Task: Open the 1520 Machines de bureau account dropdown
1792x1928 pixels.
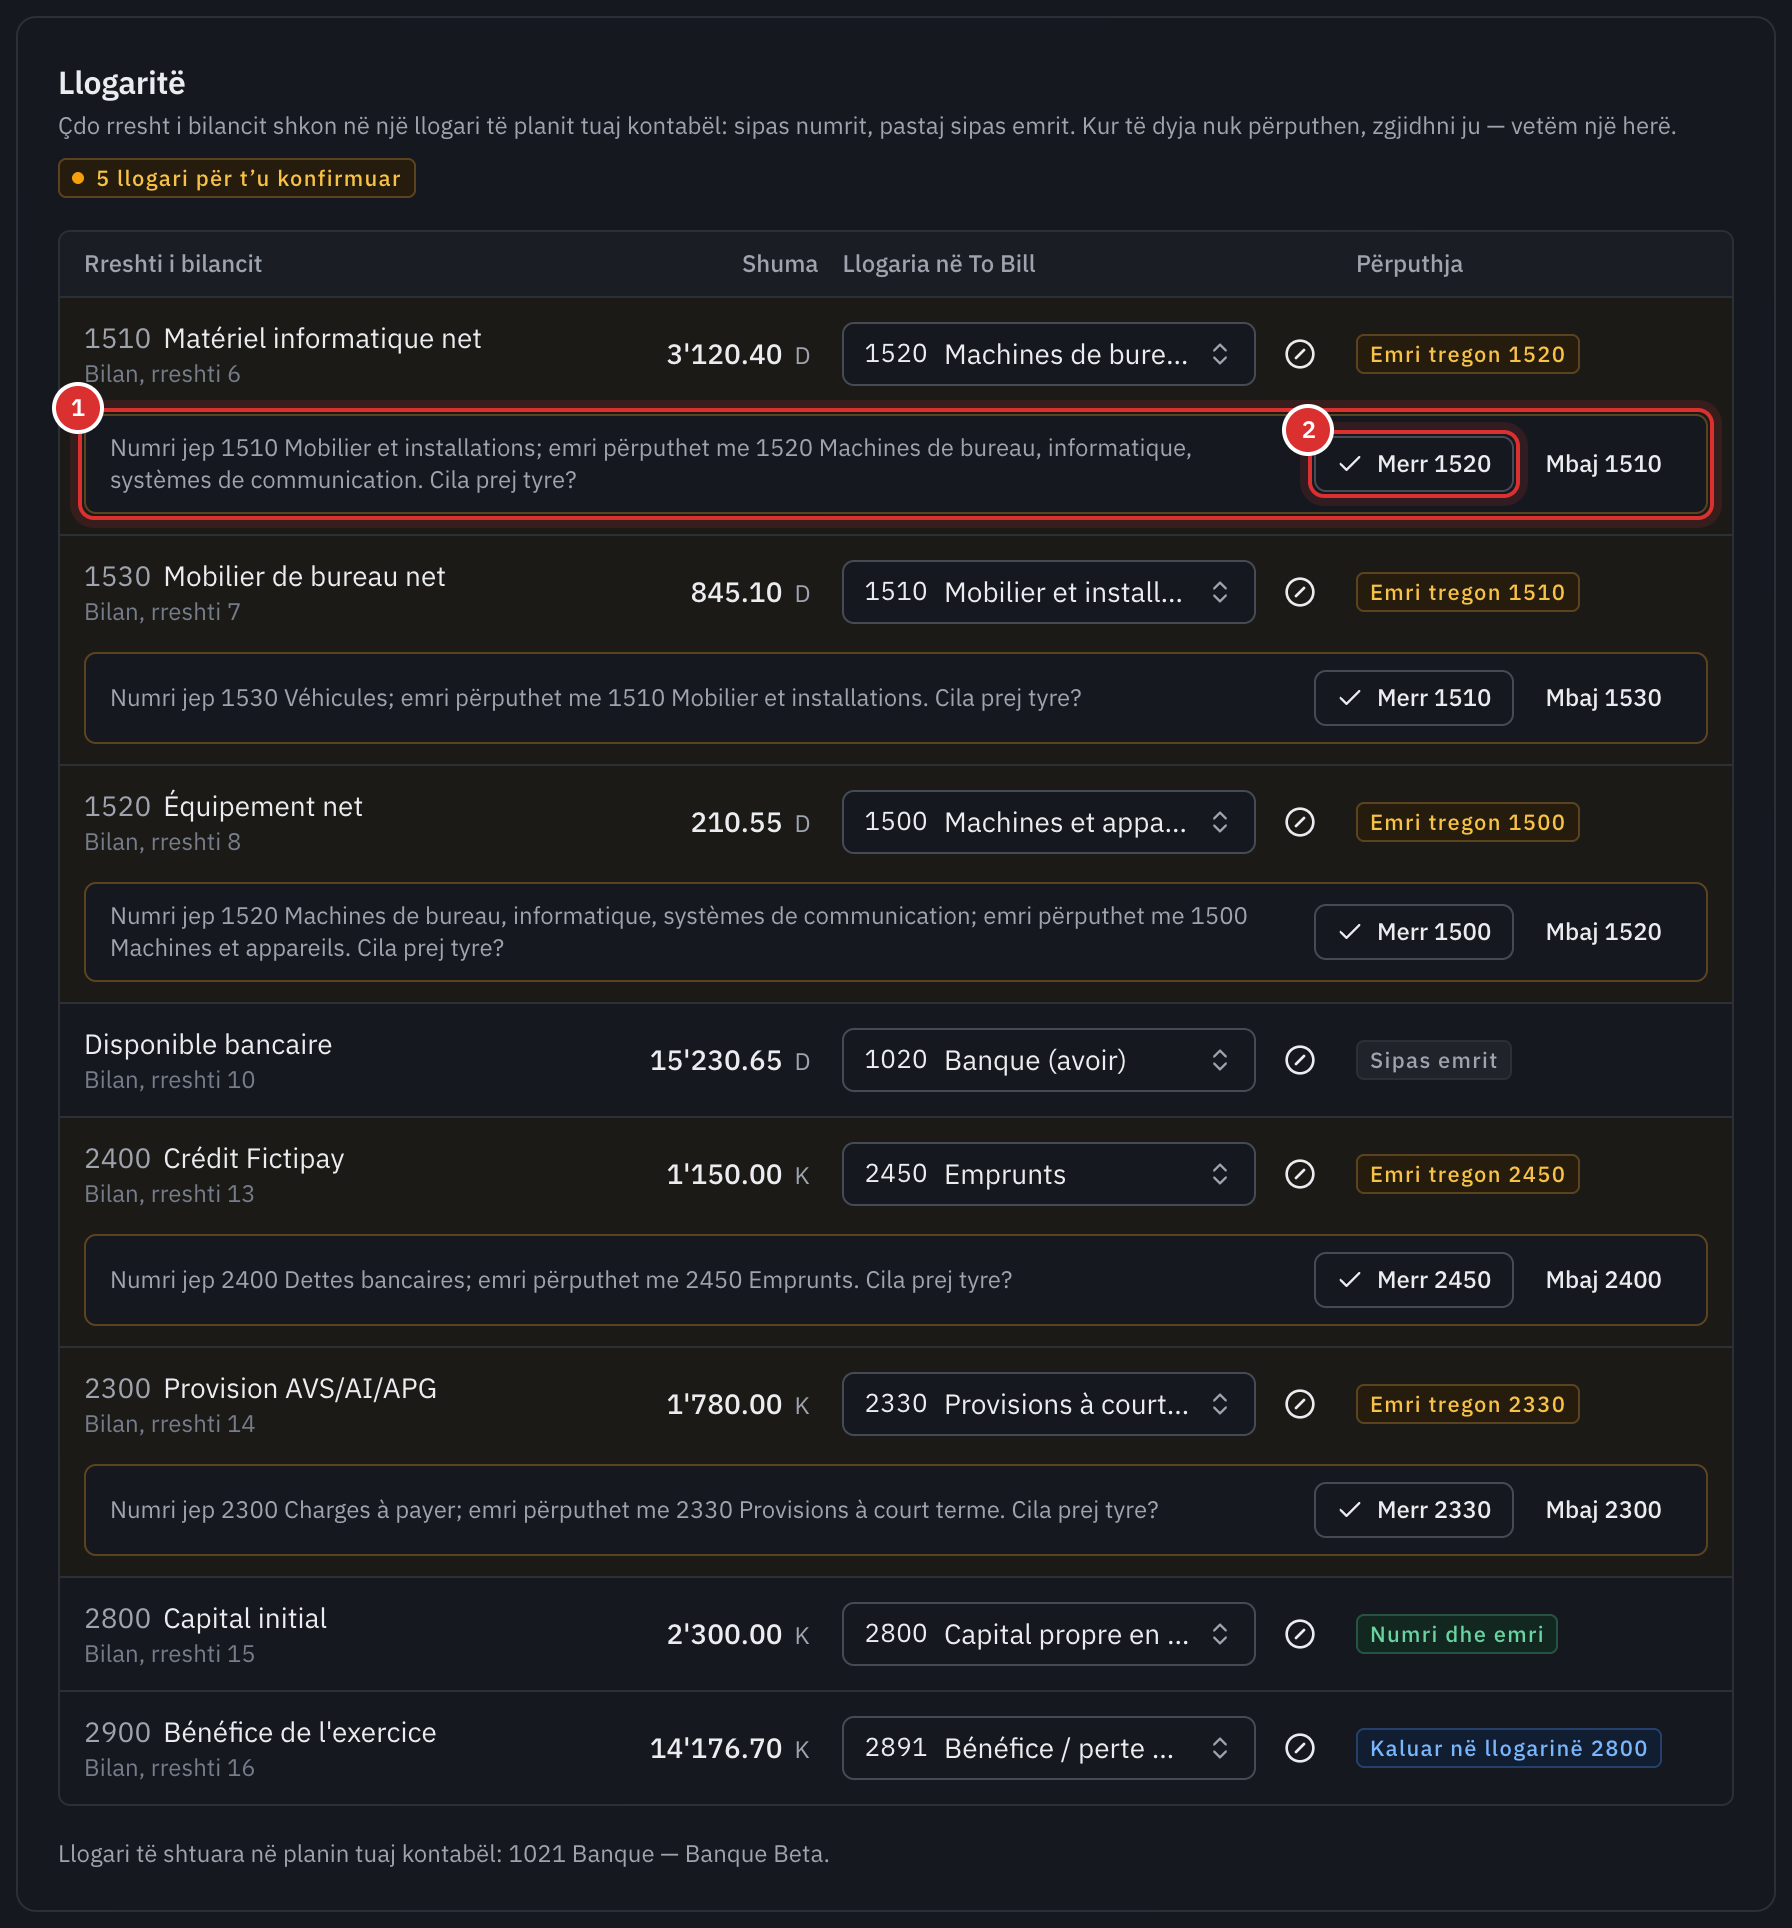Action: (x=1048, y=354)
